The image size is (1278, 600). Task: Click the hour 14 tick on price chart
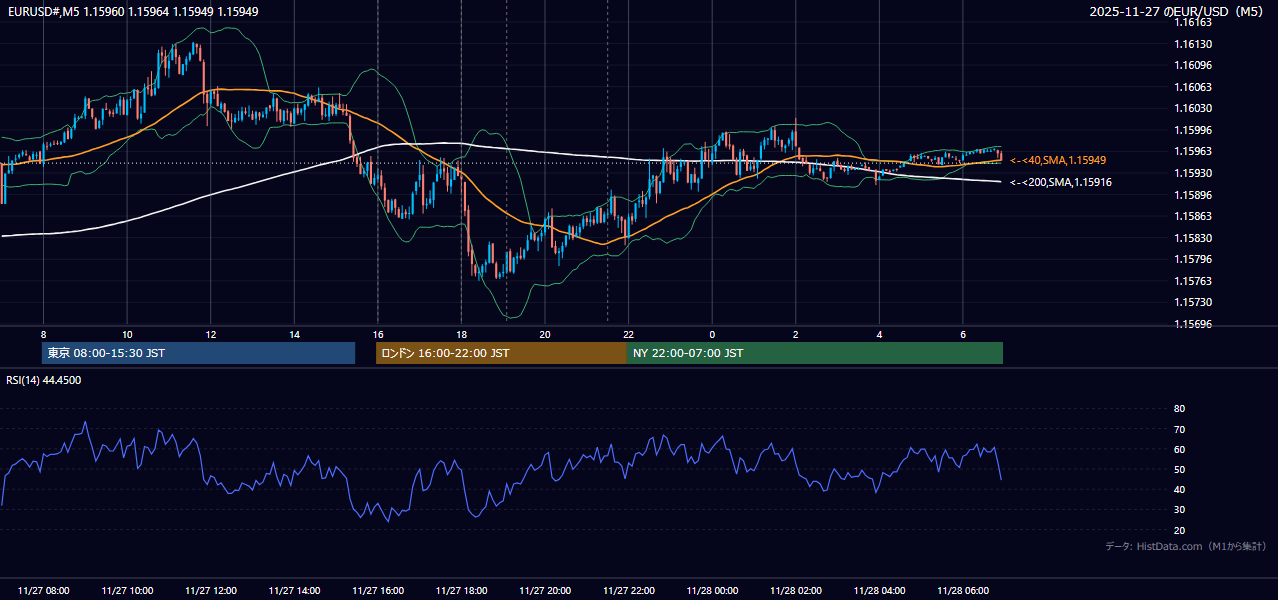coord(294,334)
